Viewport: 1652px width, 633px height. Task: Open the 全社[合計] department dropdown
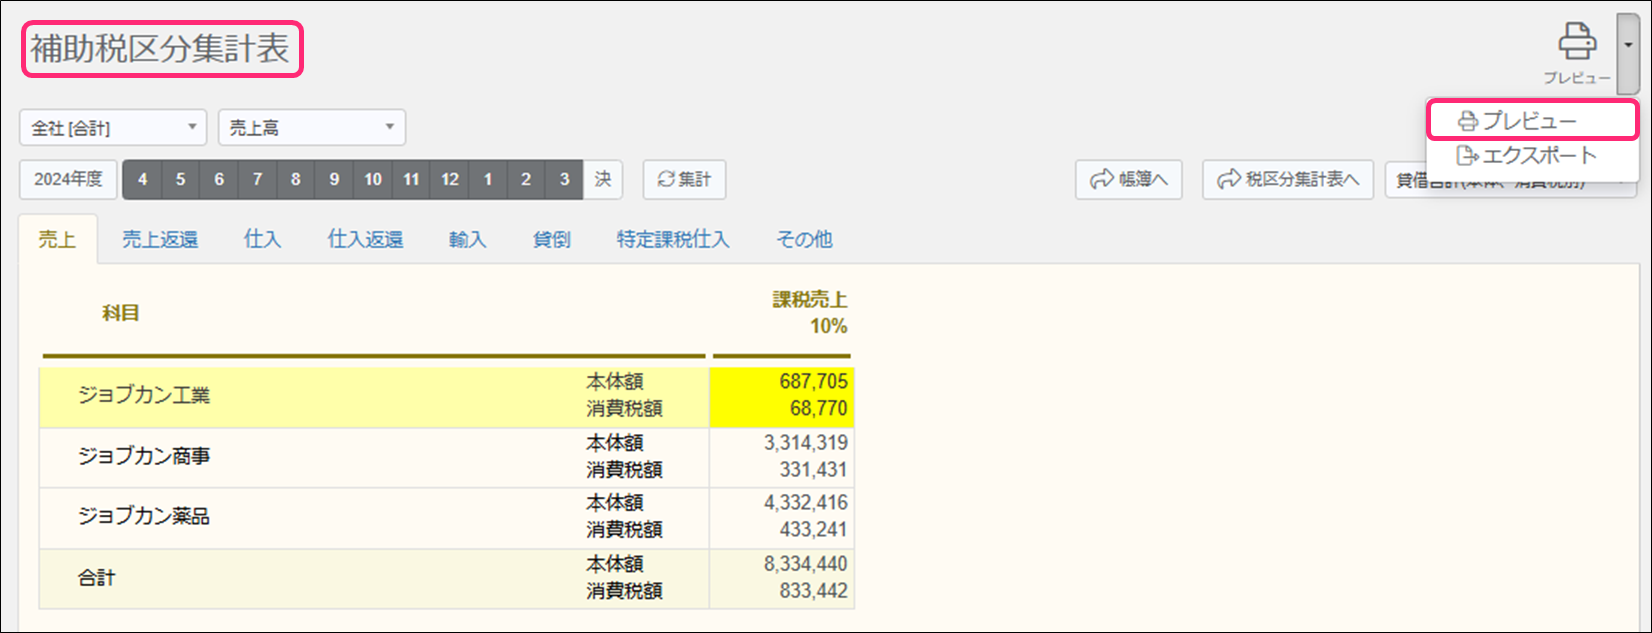pyautogui.click(x=113, y=128)
